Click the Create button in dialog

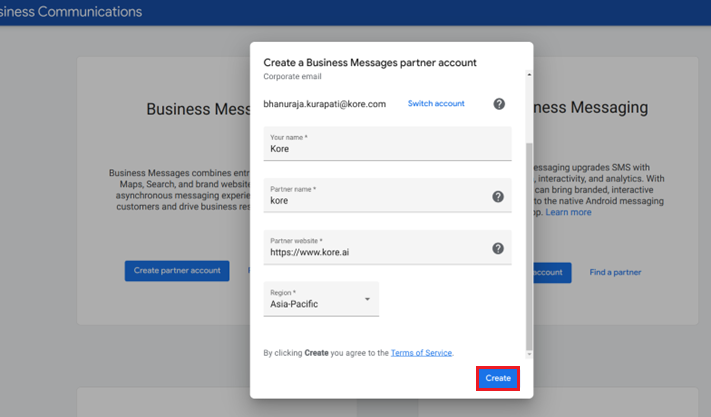tap(498, 378)
